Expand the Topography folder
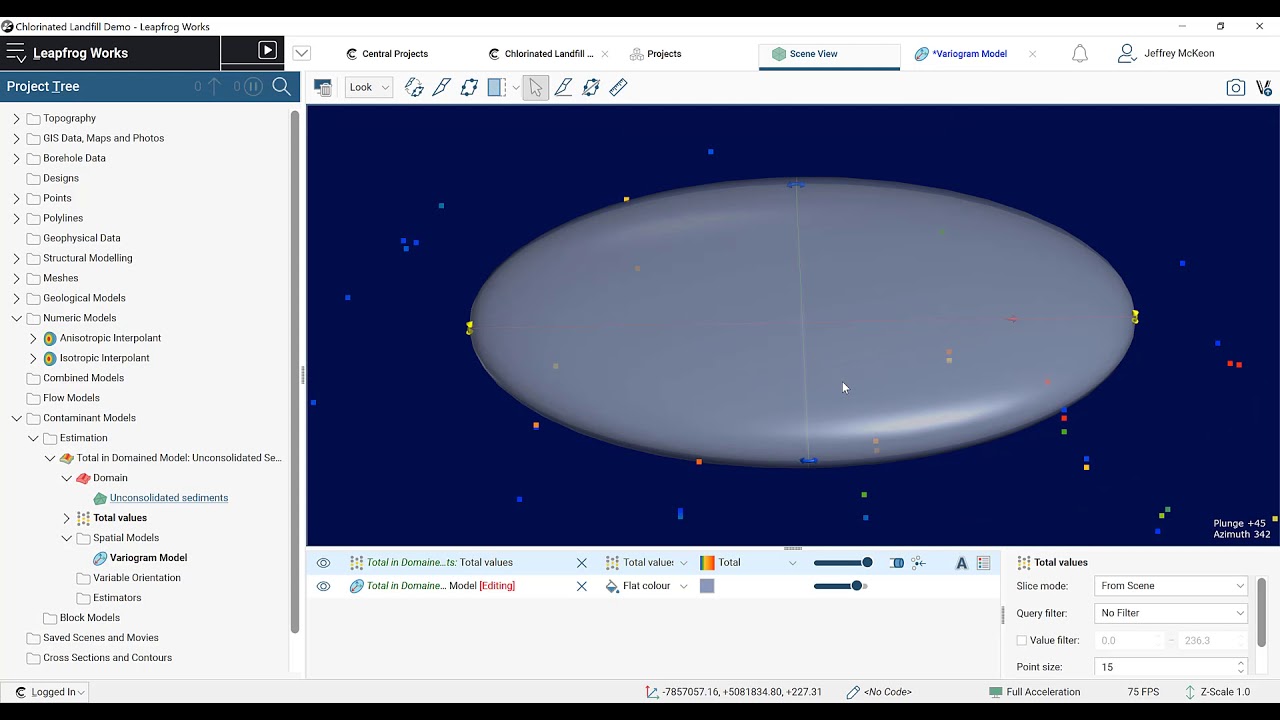Image resolution: width=1280 pixels, height=720 pixels. (x=16, y=118)
